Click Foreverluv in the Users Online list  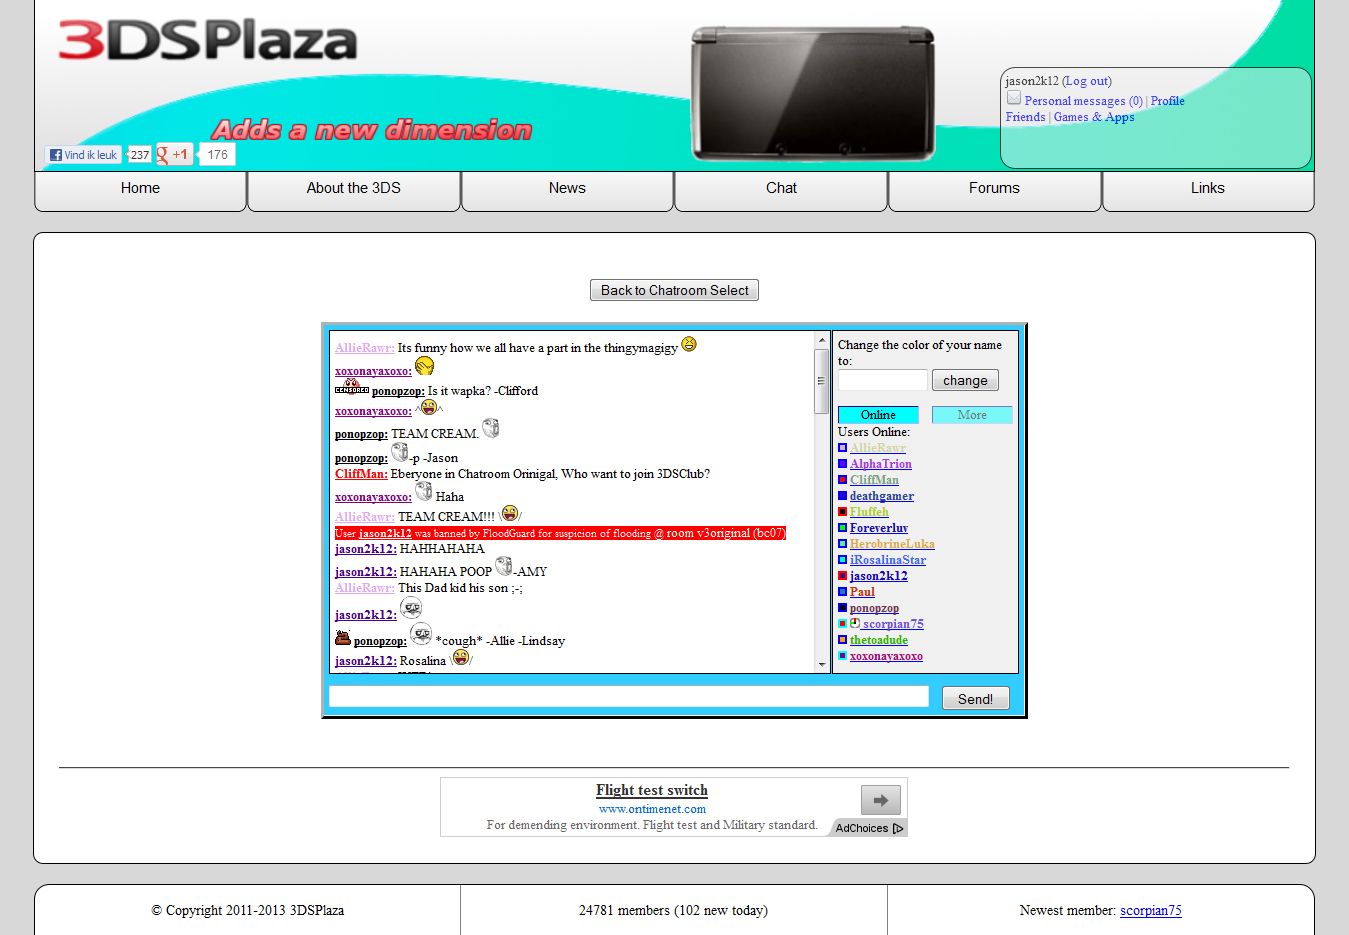(879, 528)
